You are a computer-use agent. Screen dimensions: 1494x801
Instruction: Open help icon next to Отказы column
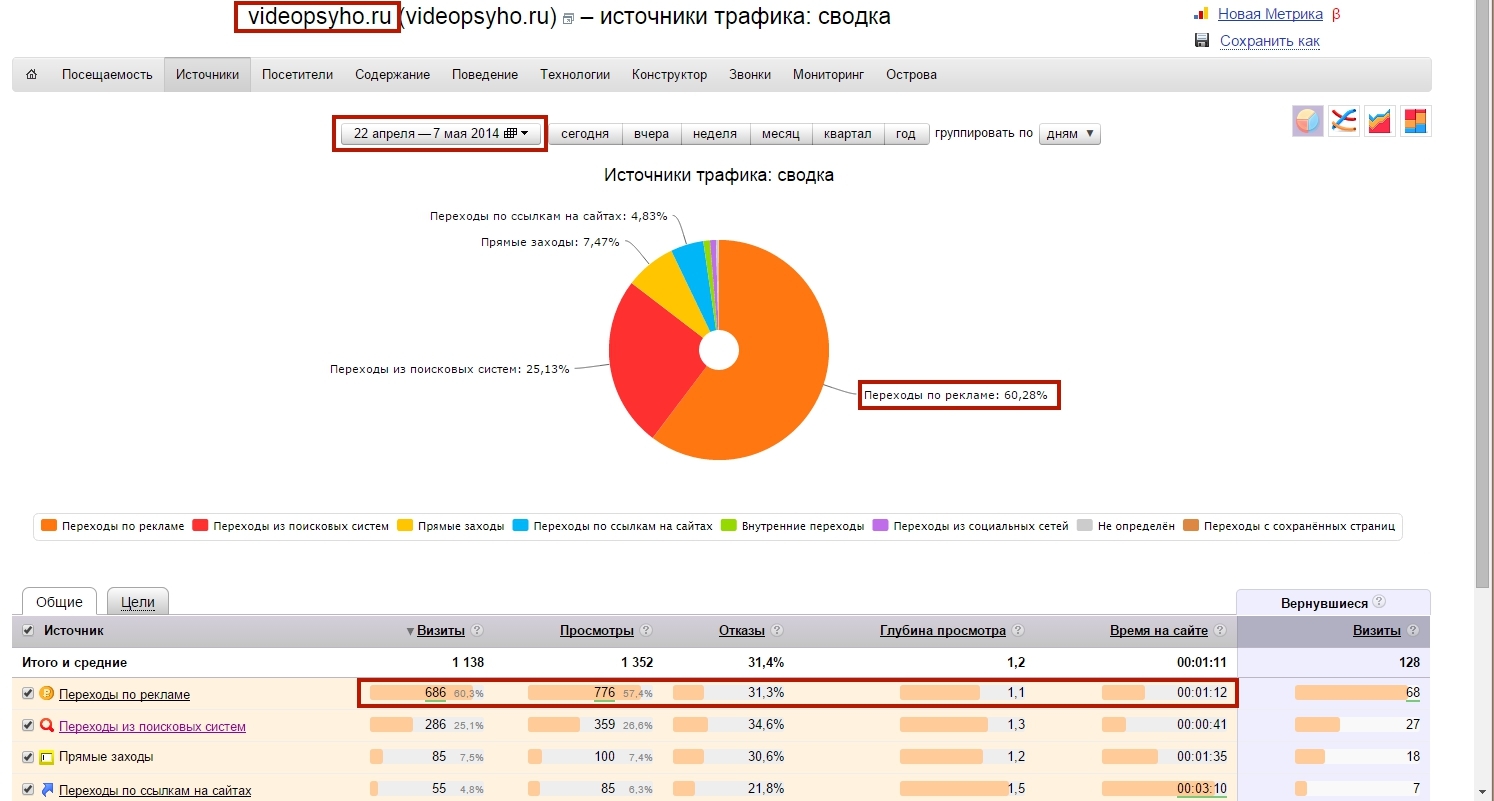[x=777, y=631]
